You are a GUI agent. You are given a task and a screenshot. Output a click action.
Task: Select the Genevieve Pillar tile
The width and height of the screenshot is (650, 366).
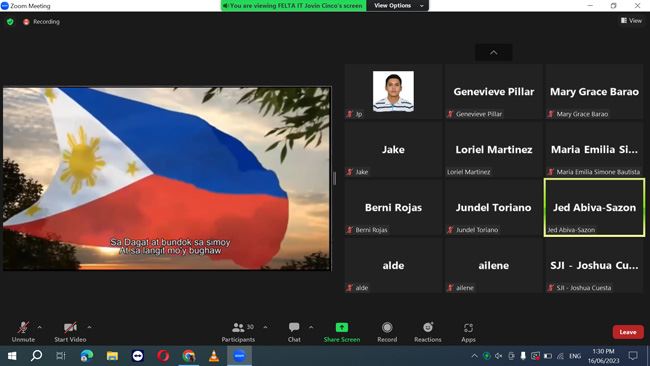(494, 92)
